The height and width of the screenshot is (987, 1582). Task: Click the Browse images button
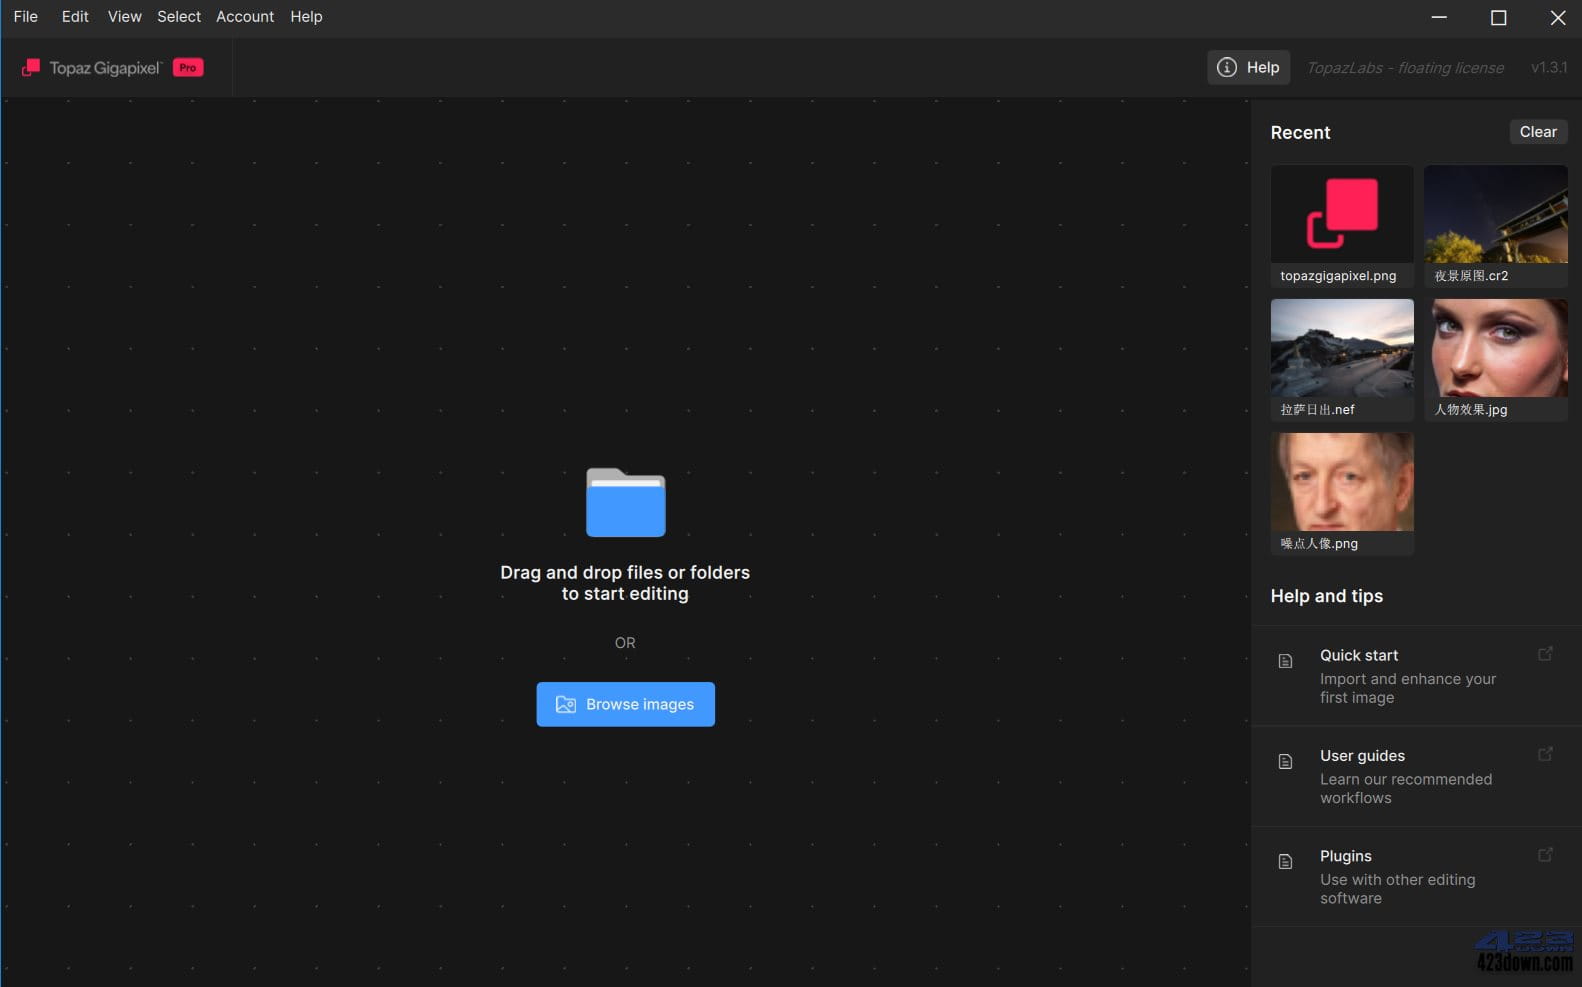click(x=625, y=704)
